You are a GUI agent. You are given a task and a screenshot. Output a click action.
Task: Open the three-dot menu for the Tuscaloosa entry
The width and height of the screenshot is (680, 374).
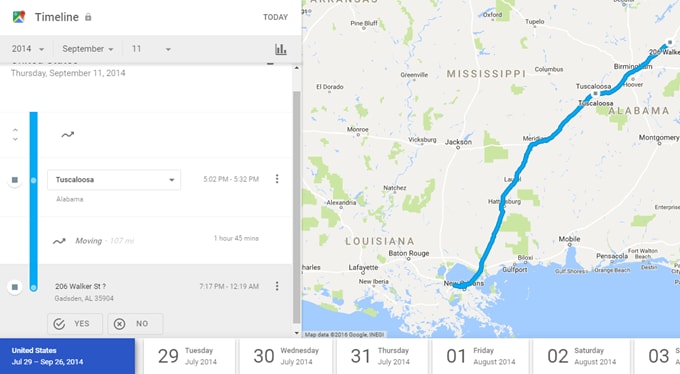(277, 179)
